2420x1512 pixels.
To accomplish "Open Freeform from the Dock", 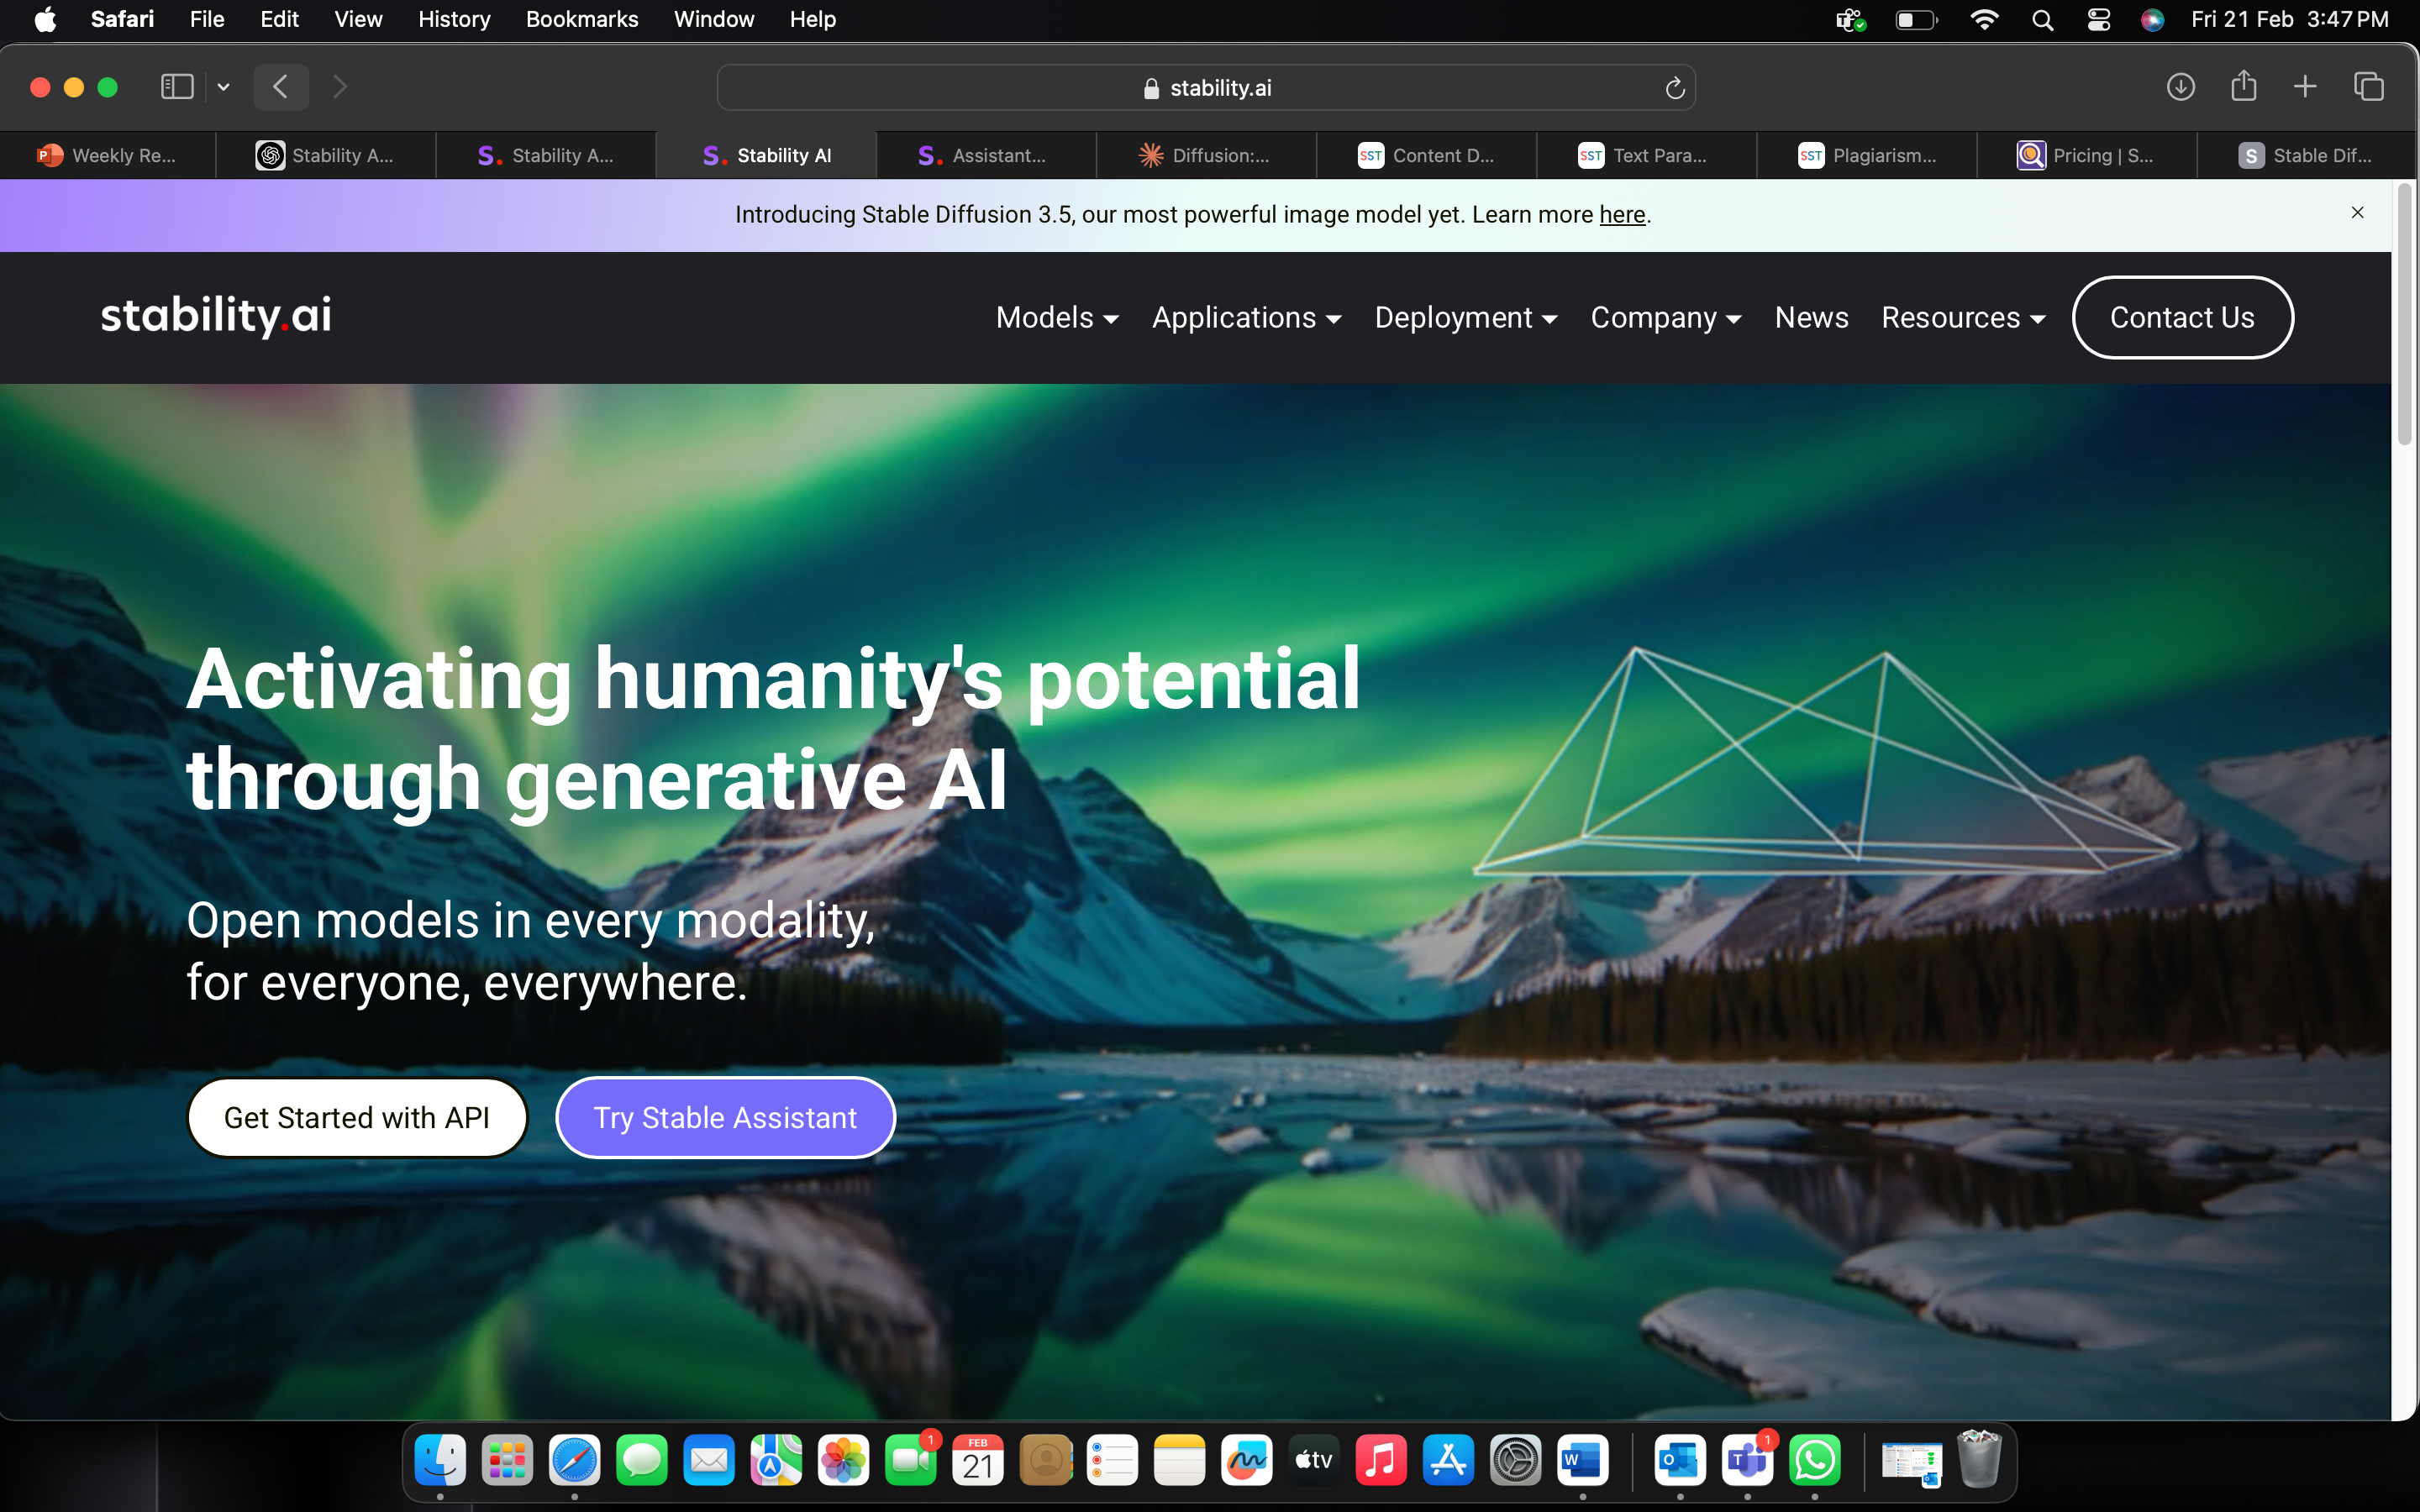I will tap(1247, 1461).
